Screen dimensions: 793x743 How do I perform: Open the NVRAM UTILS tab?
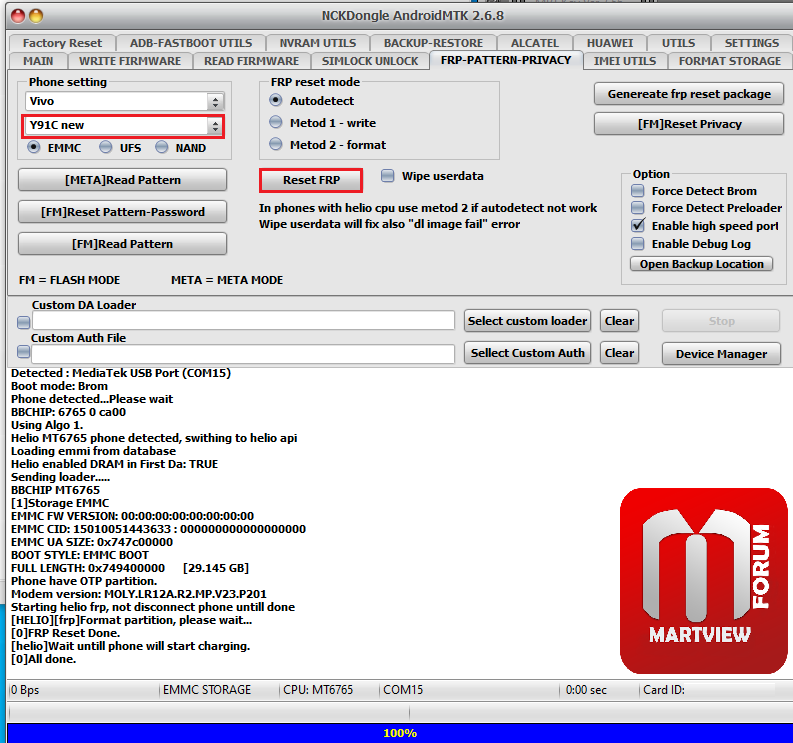(318, 43)
